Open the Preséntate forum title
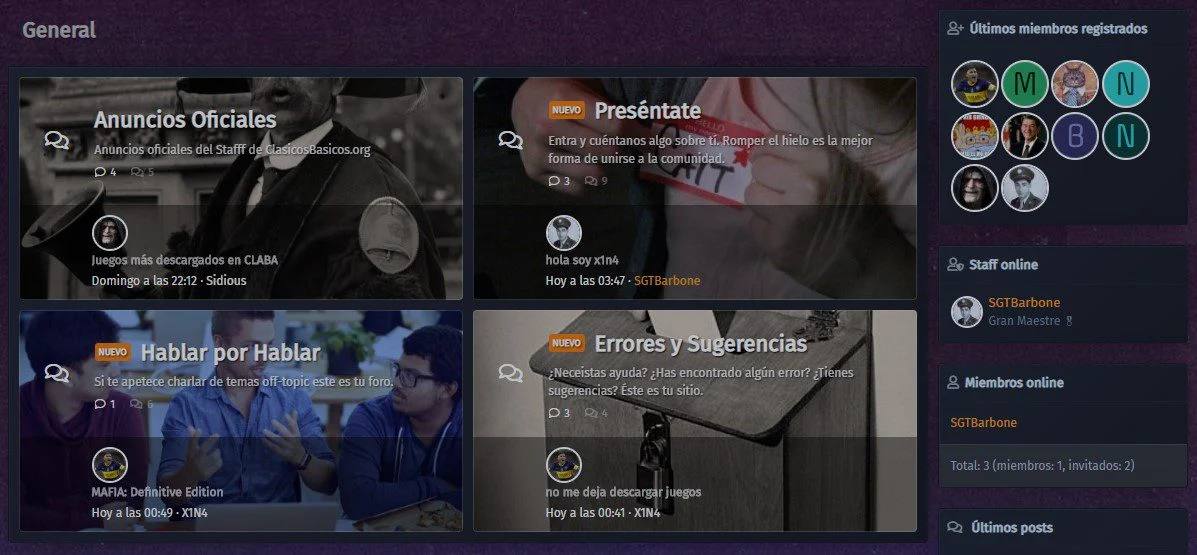The image size is (1197, 555). click(x=647, y=111)
